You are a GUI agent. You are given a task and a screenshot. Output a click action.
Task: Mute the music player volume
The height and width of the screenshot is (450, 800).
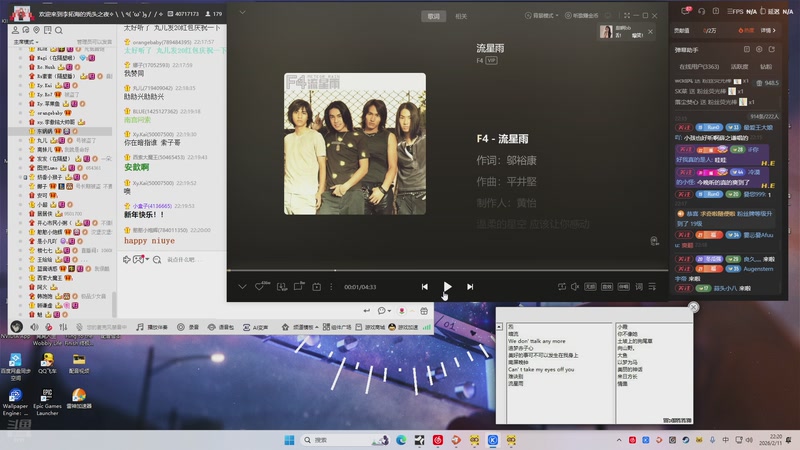[x=575, y=287]
